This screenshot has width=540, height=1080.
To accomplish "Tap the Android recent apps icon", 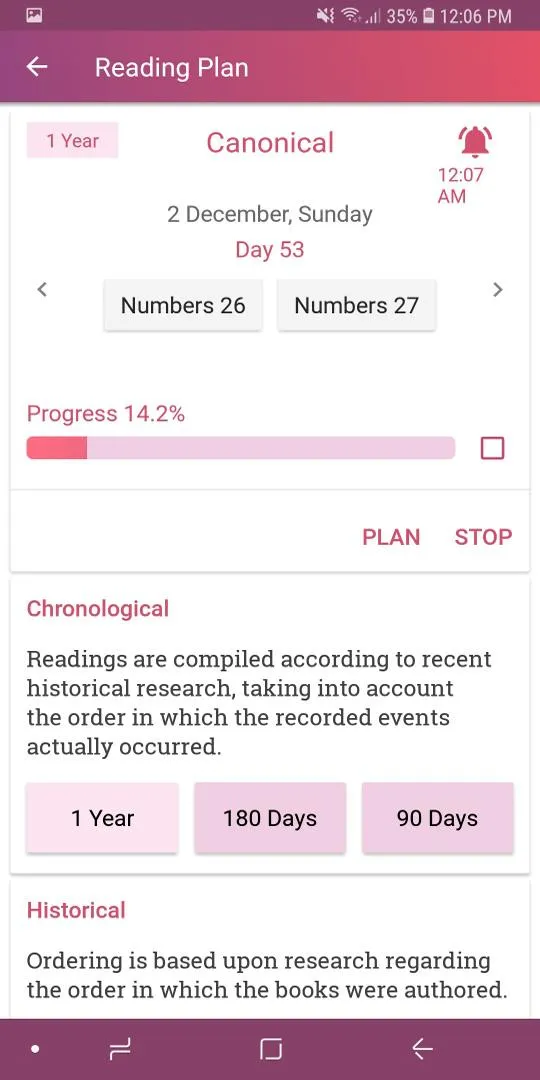I will [120, 1049].
